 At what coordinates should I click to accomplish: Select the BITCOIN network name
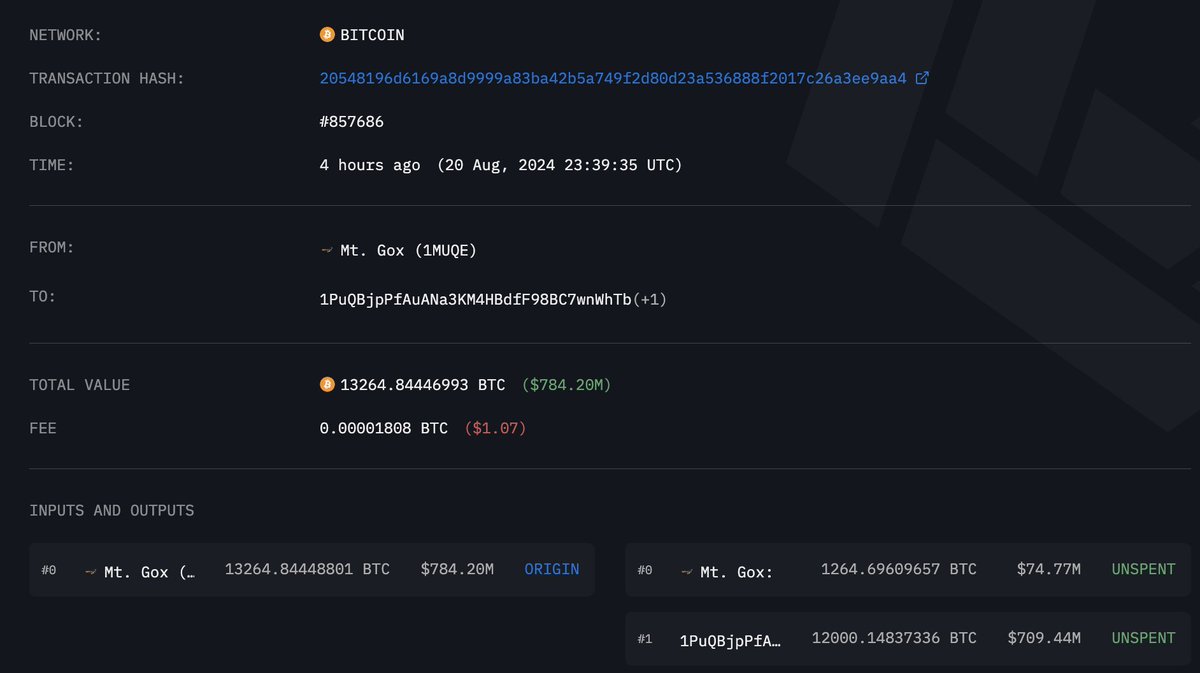point(372,35)
